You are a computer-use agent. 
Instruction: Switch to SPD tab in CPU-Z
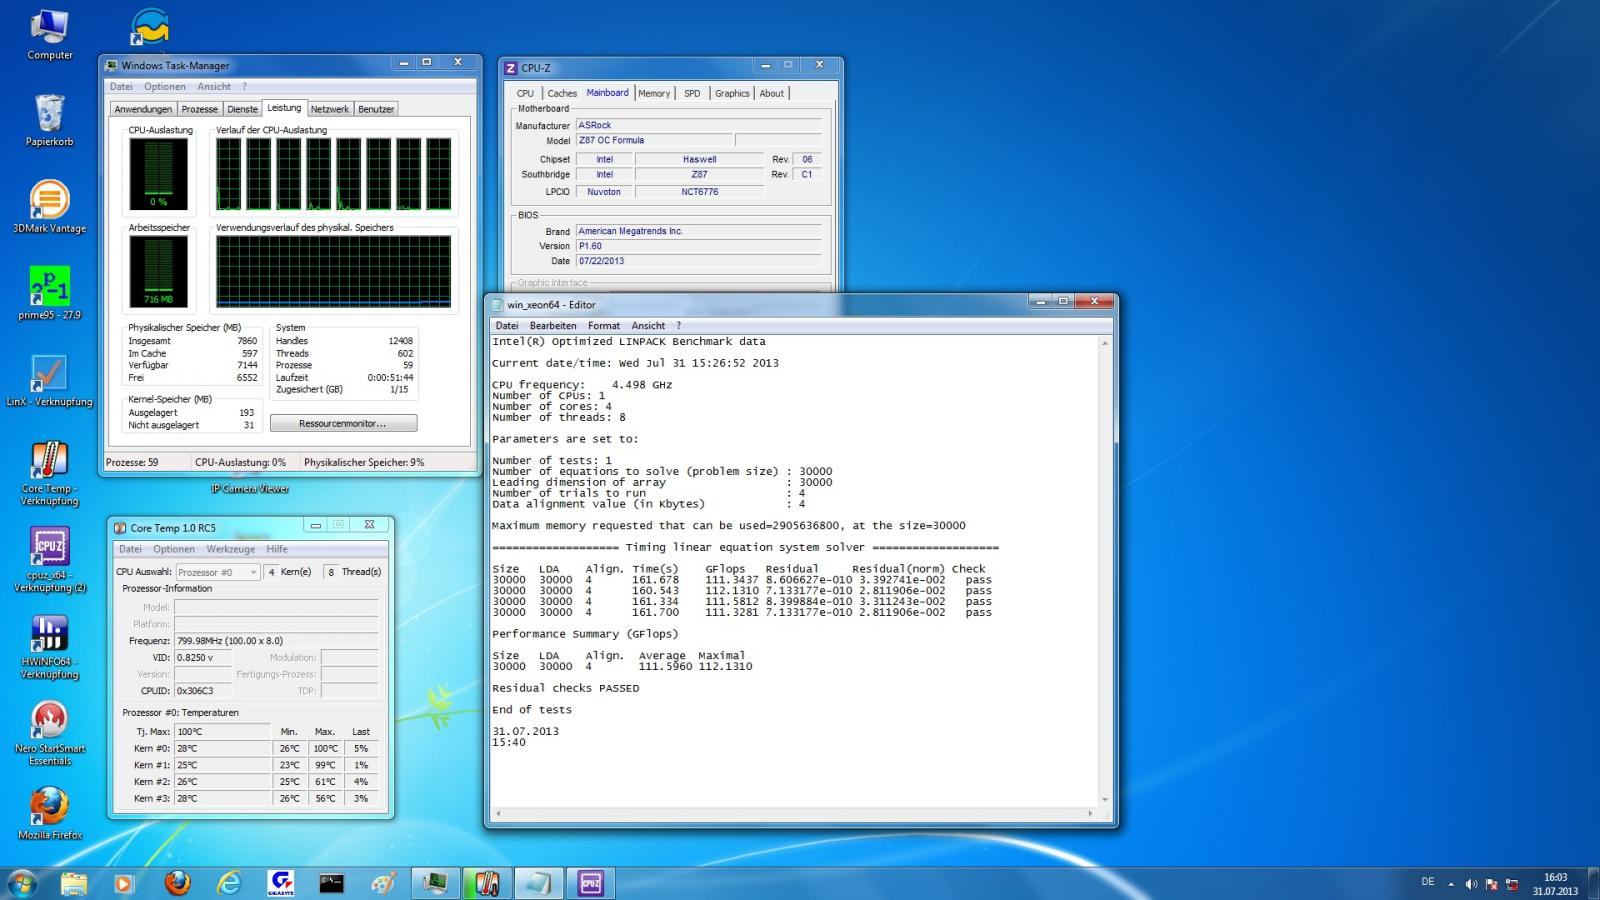(692, 93)
